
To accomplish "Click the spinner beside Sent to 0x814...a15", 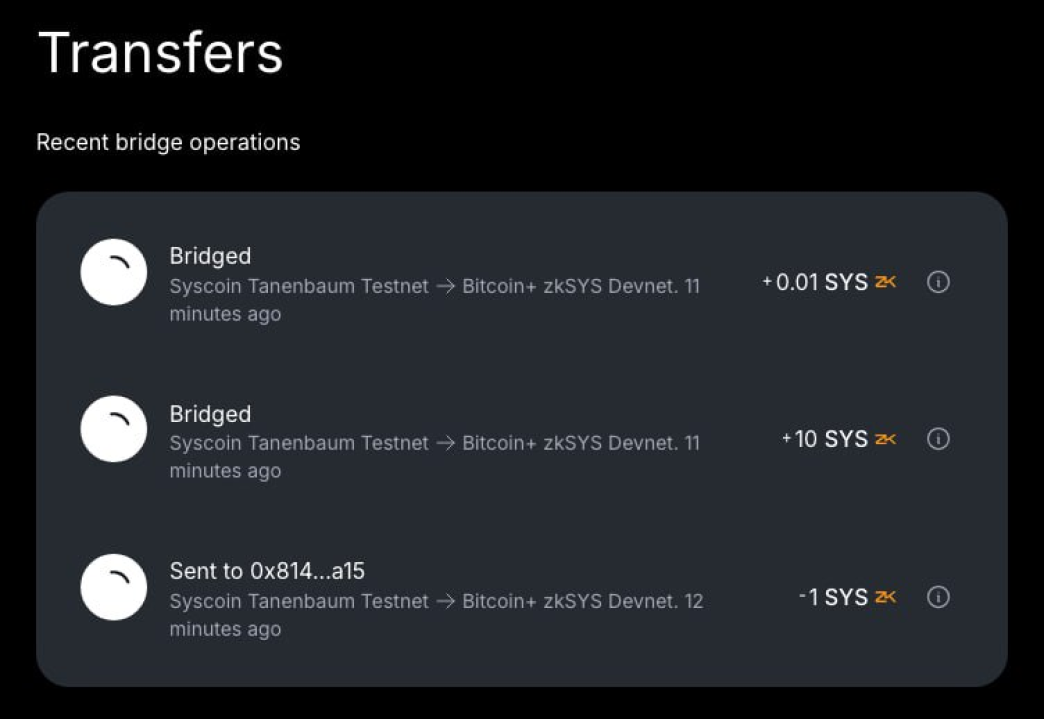I will point(114,587).
